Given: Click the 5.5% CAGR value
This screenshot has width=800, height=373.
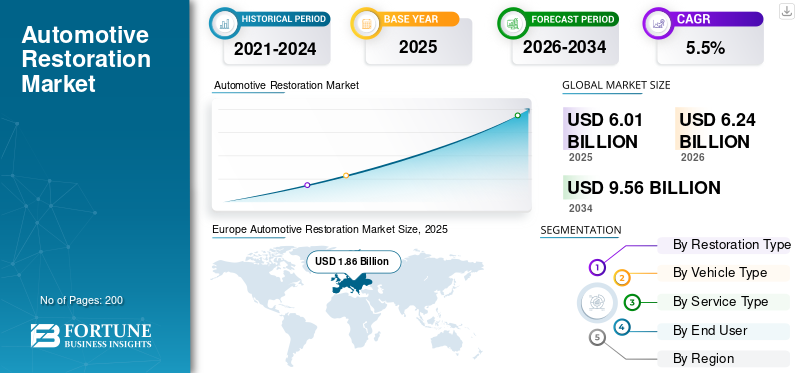Looking at the screenshot, I should tap(706, 48).
